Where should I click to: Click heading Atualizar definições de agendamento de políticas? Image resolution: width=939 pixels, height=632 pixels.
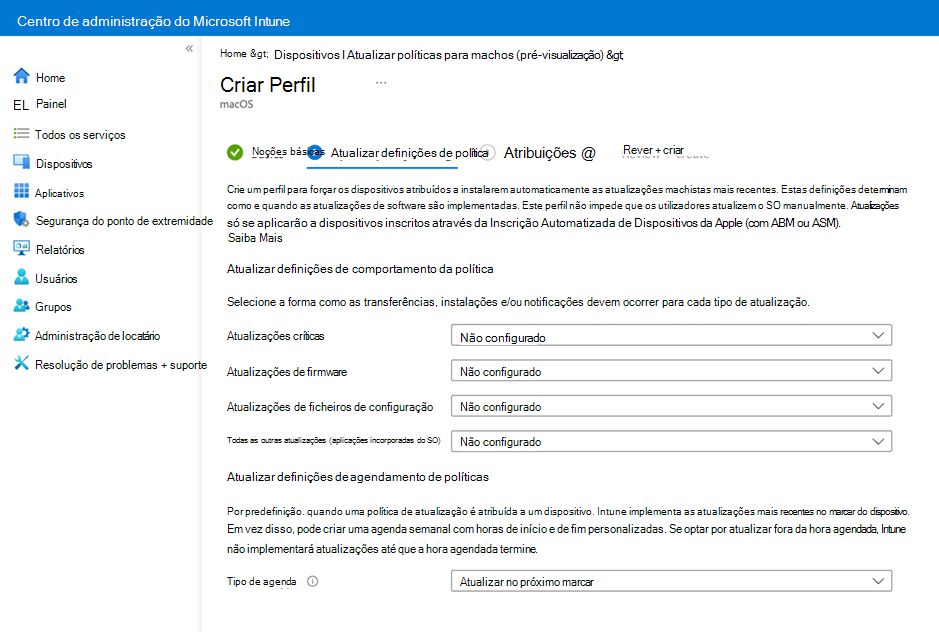[x=358, y=477]
